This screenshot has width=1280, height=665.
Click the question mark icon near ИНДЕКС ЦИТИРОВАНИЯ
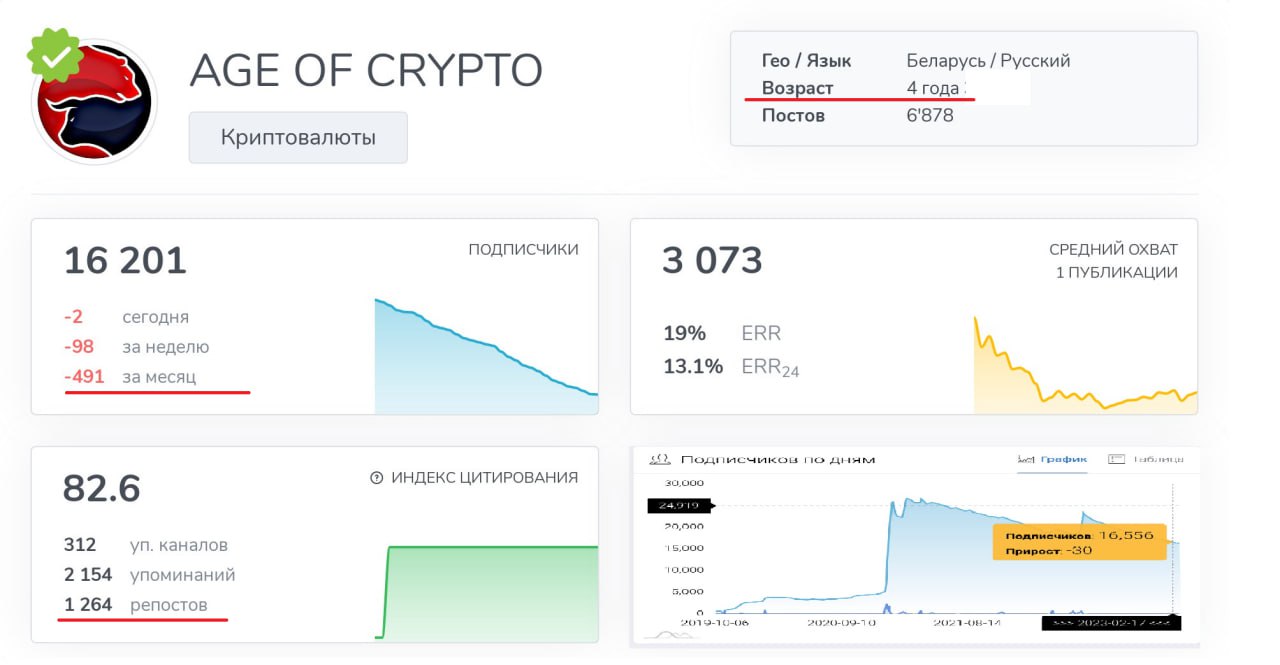(x=377, y=478)
